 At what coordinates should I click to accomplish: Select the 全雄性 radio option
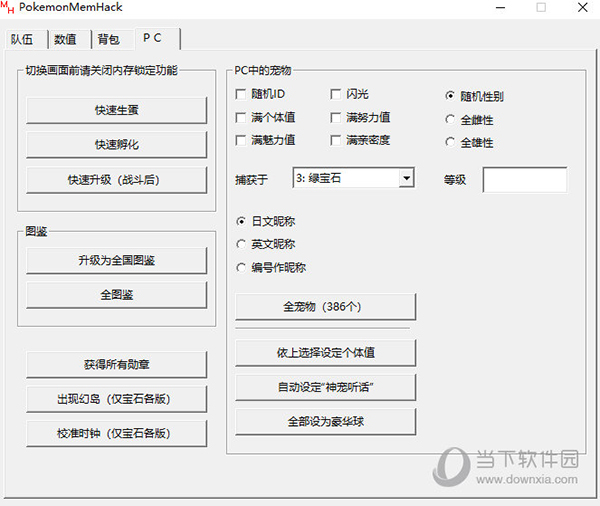tap(450, 142)
